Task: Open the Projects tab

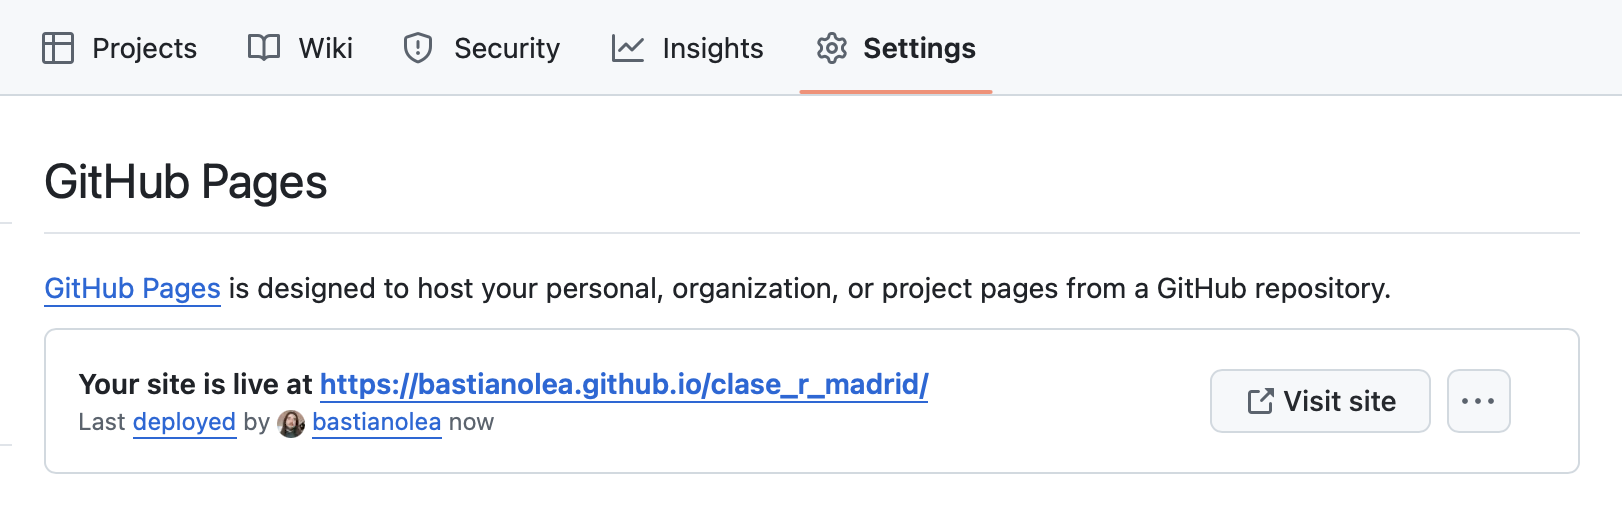Action: [120, 48]
